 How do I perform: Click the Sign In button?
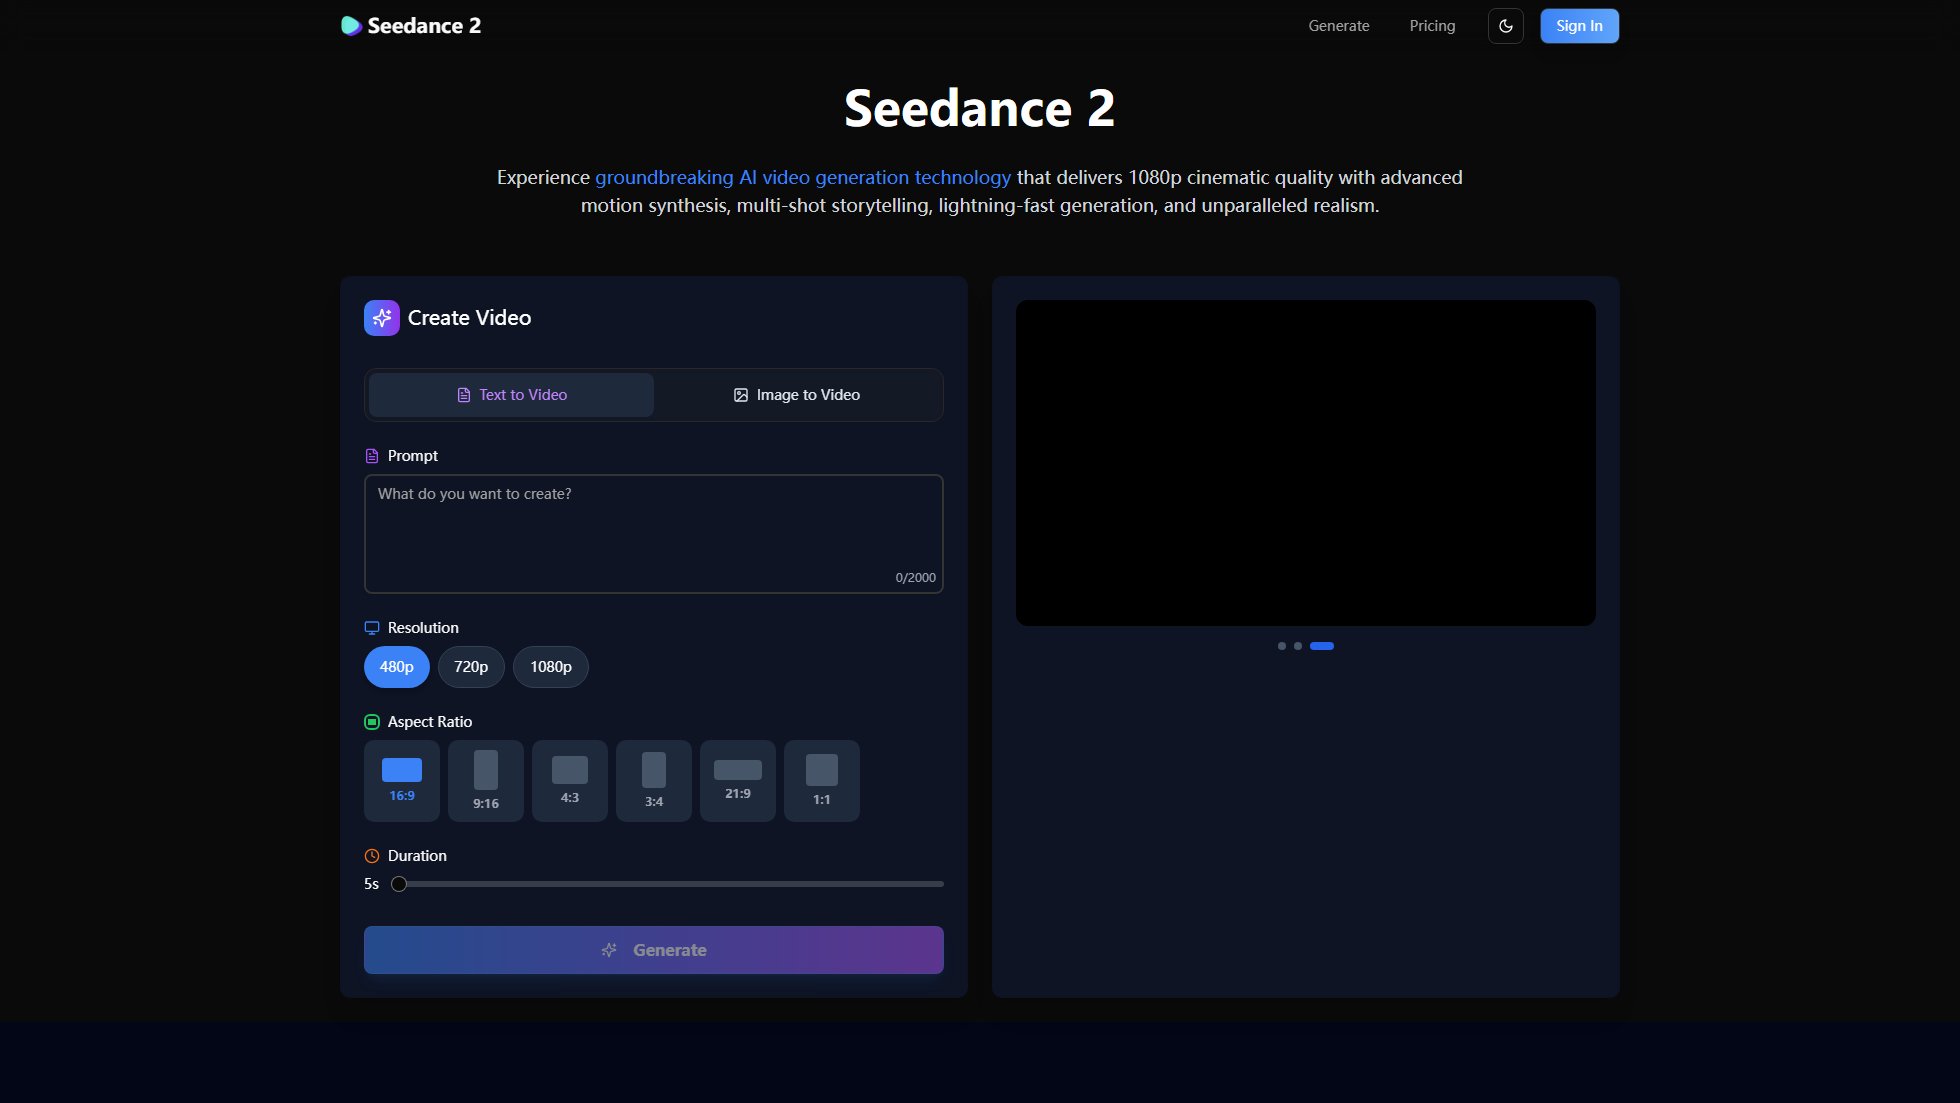click(1579, 25)
